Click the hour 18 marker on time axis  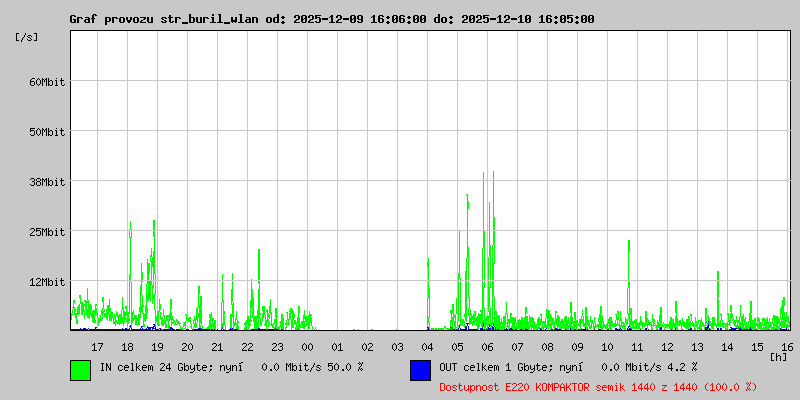[127, 346]
